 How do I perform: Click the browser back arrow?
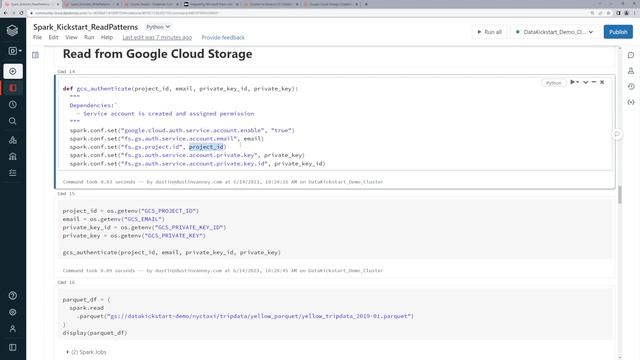5,13
